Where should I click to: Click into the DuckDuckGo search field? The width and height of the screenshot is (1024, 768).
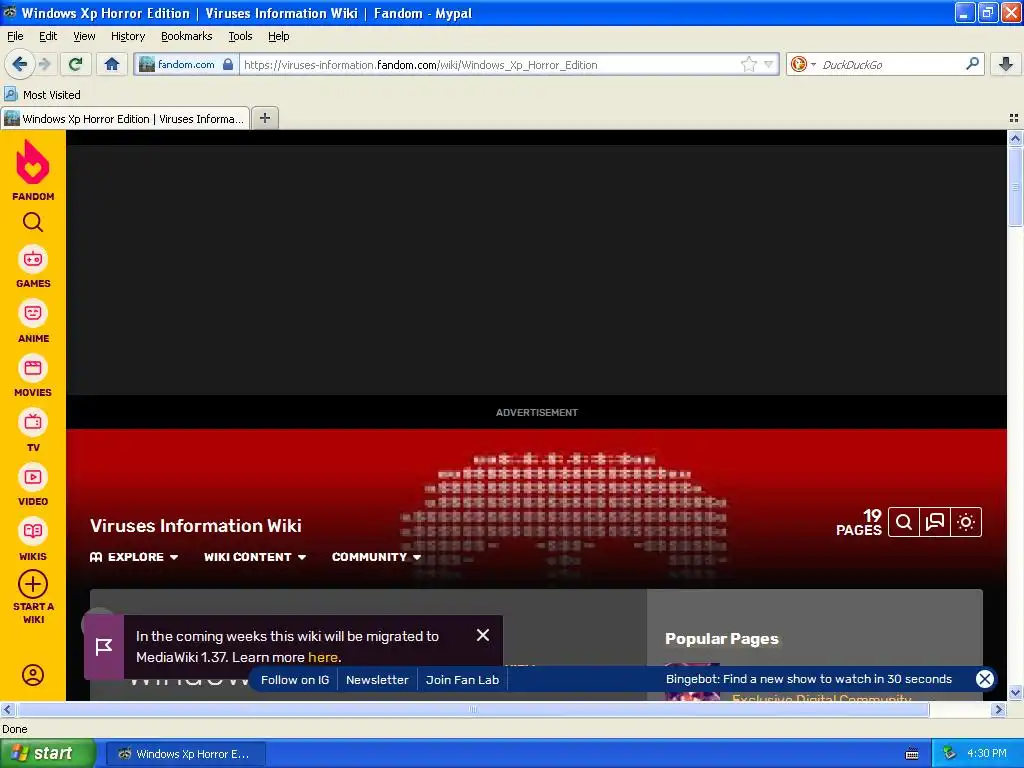pyautogui.click(x=891, y=64)
